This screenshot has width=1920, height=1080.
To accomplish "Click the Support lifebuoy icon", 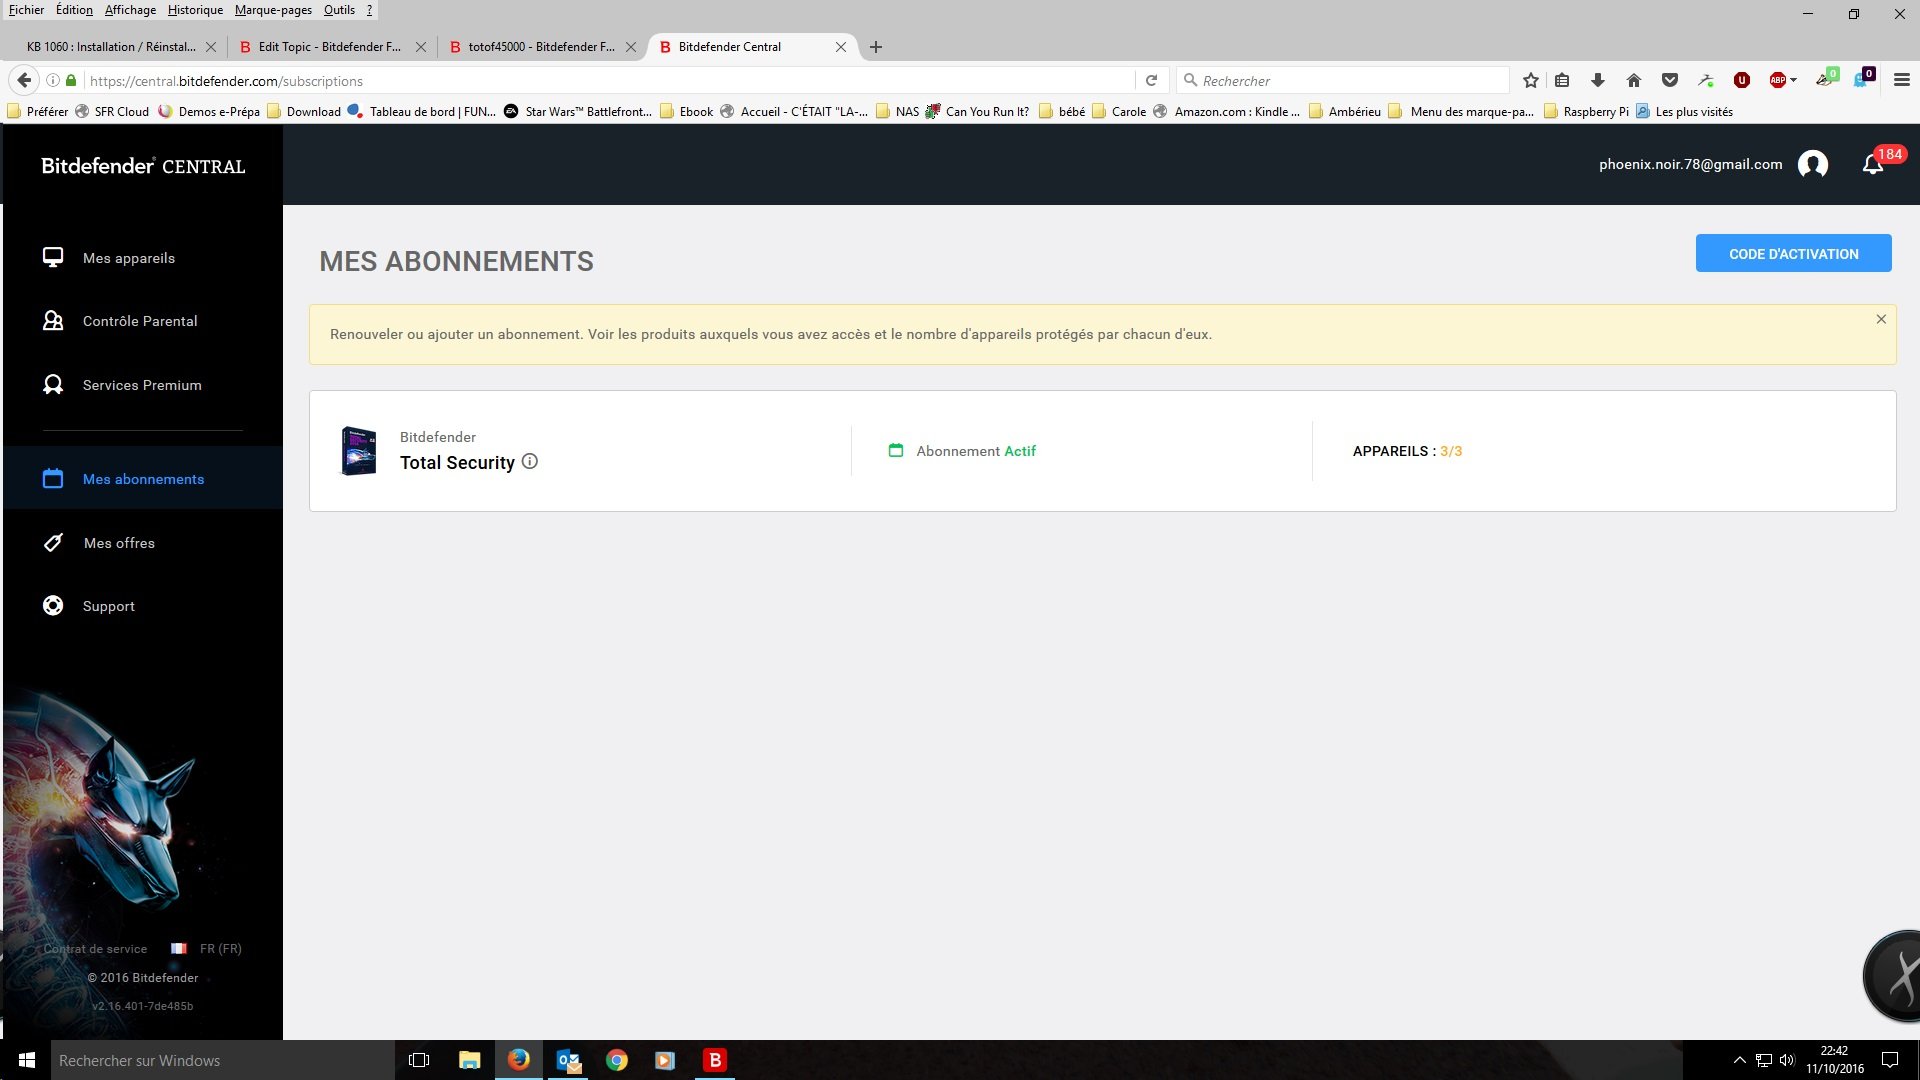I will (53, 606).
